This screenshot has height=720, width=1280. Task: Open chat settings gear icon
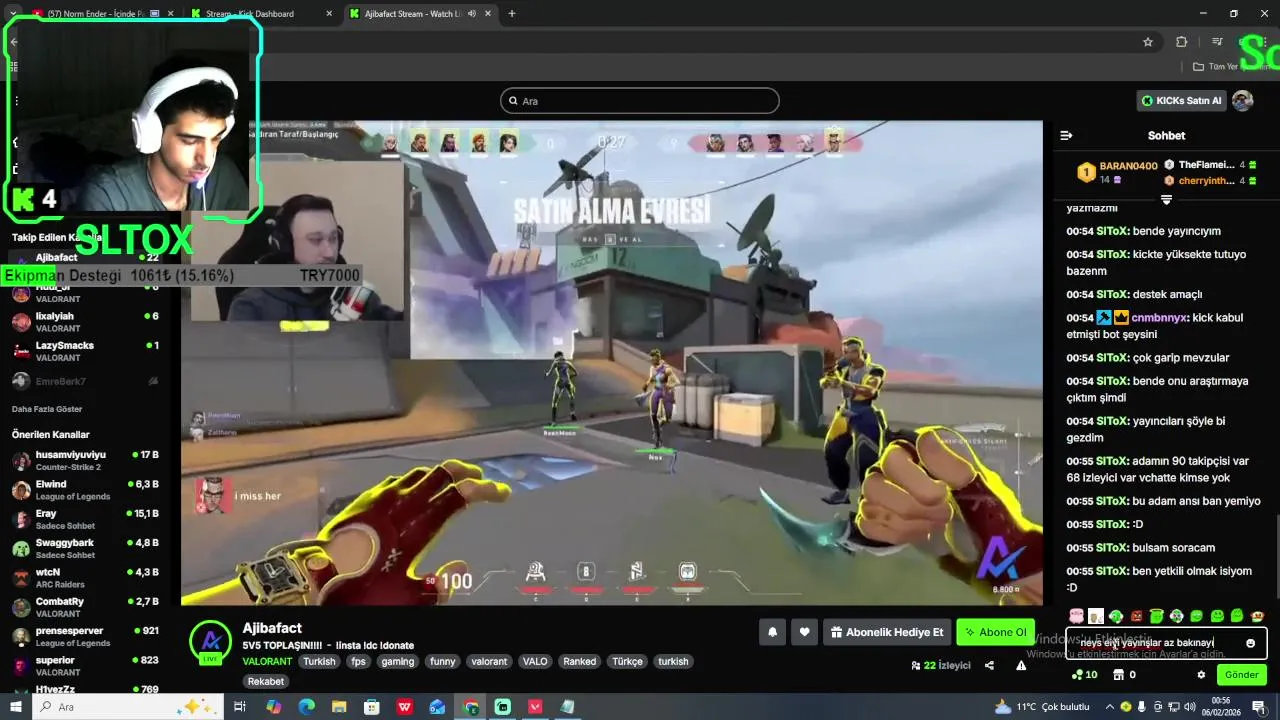pos(1201,675)
